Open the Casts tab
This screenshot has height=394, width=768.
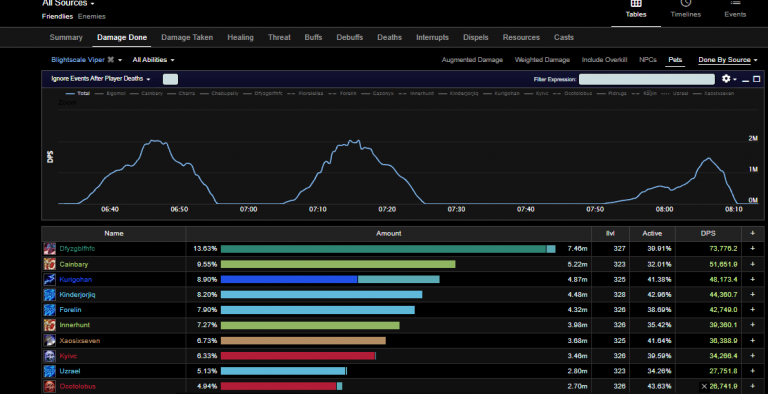[564, 37]
